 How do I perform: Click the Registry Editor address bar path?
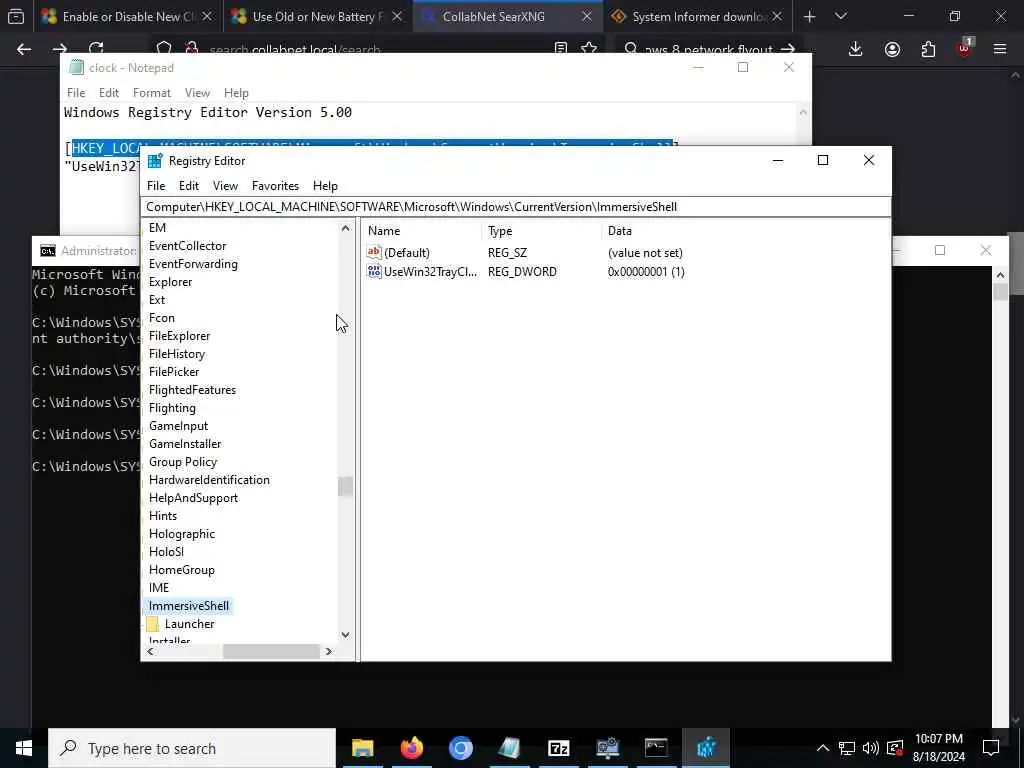tap(515, 207)
